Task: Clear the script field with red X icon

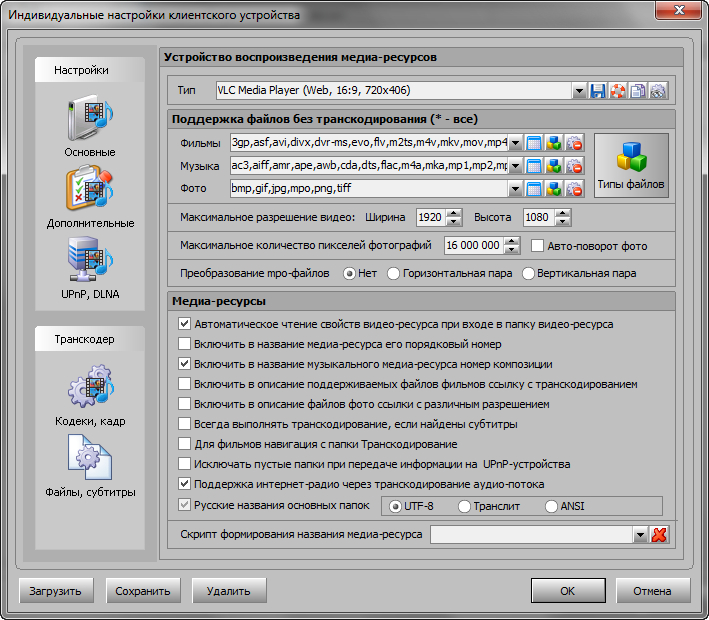Action: point(659,535)
